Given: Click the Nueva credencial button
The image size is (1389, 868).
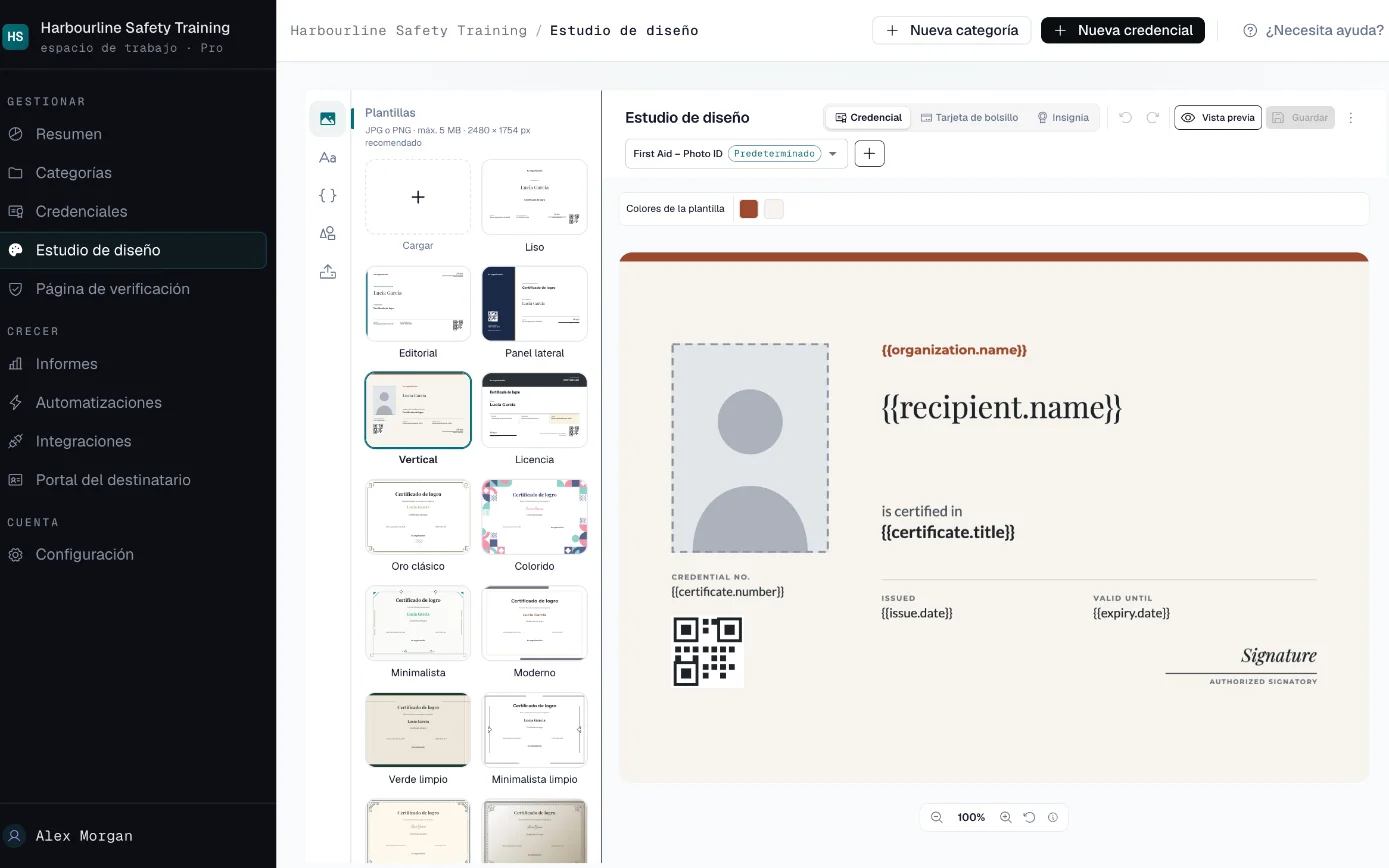Looking at the screenshot, I should (1123, 31).
